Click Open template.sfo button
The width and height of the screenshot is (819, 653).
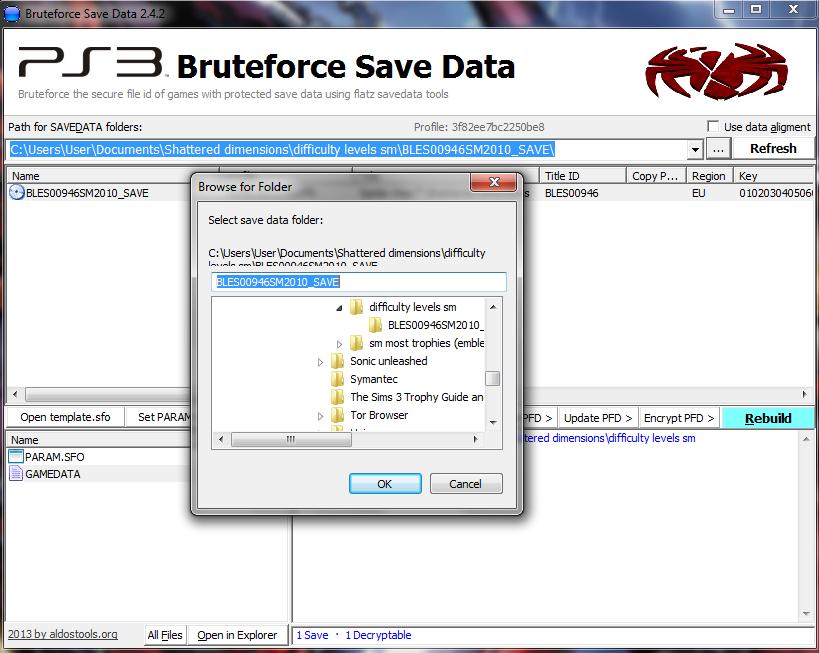pyautogui.click(x=65, y=417)
